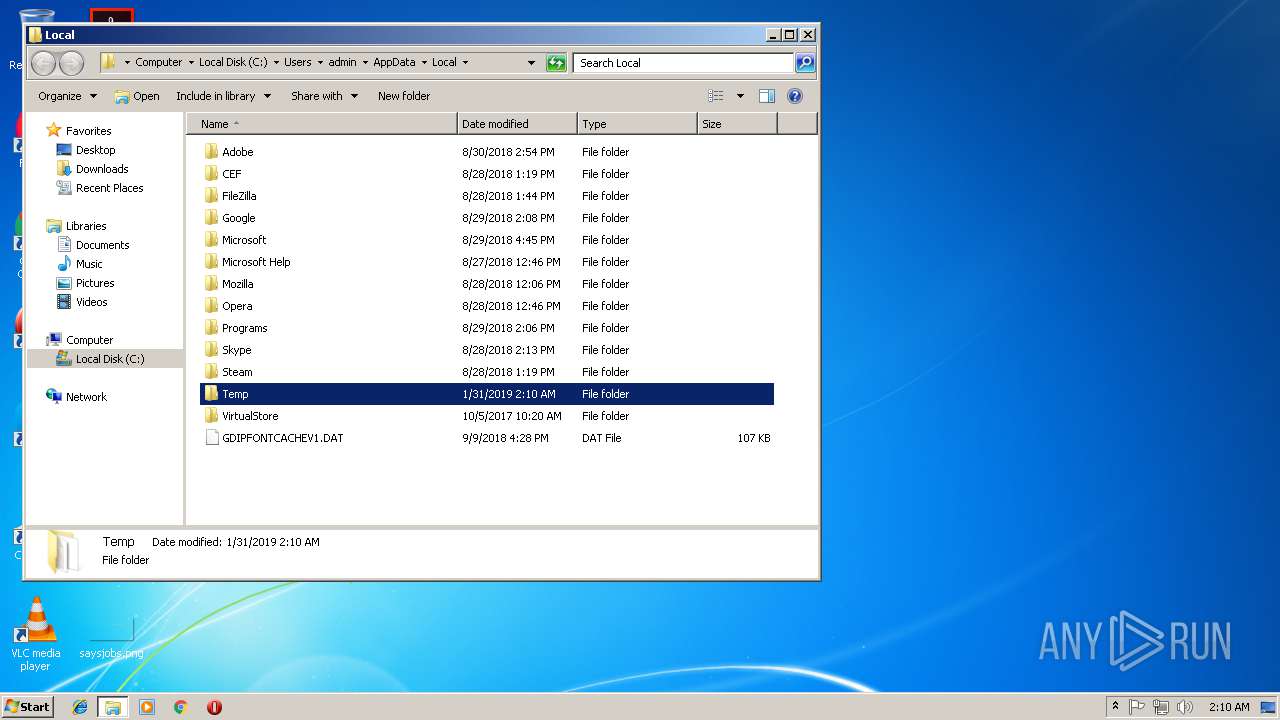1280x720 pixels.
Task: Click the New folder button
Action: 404,96
